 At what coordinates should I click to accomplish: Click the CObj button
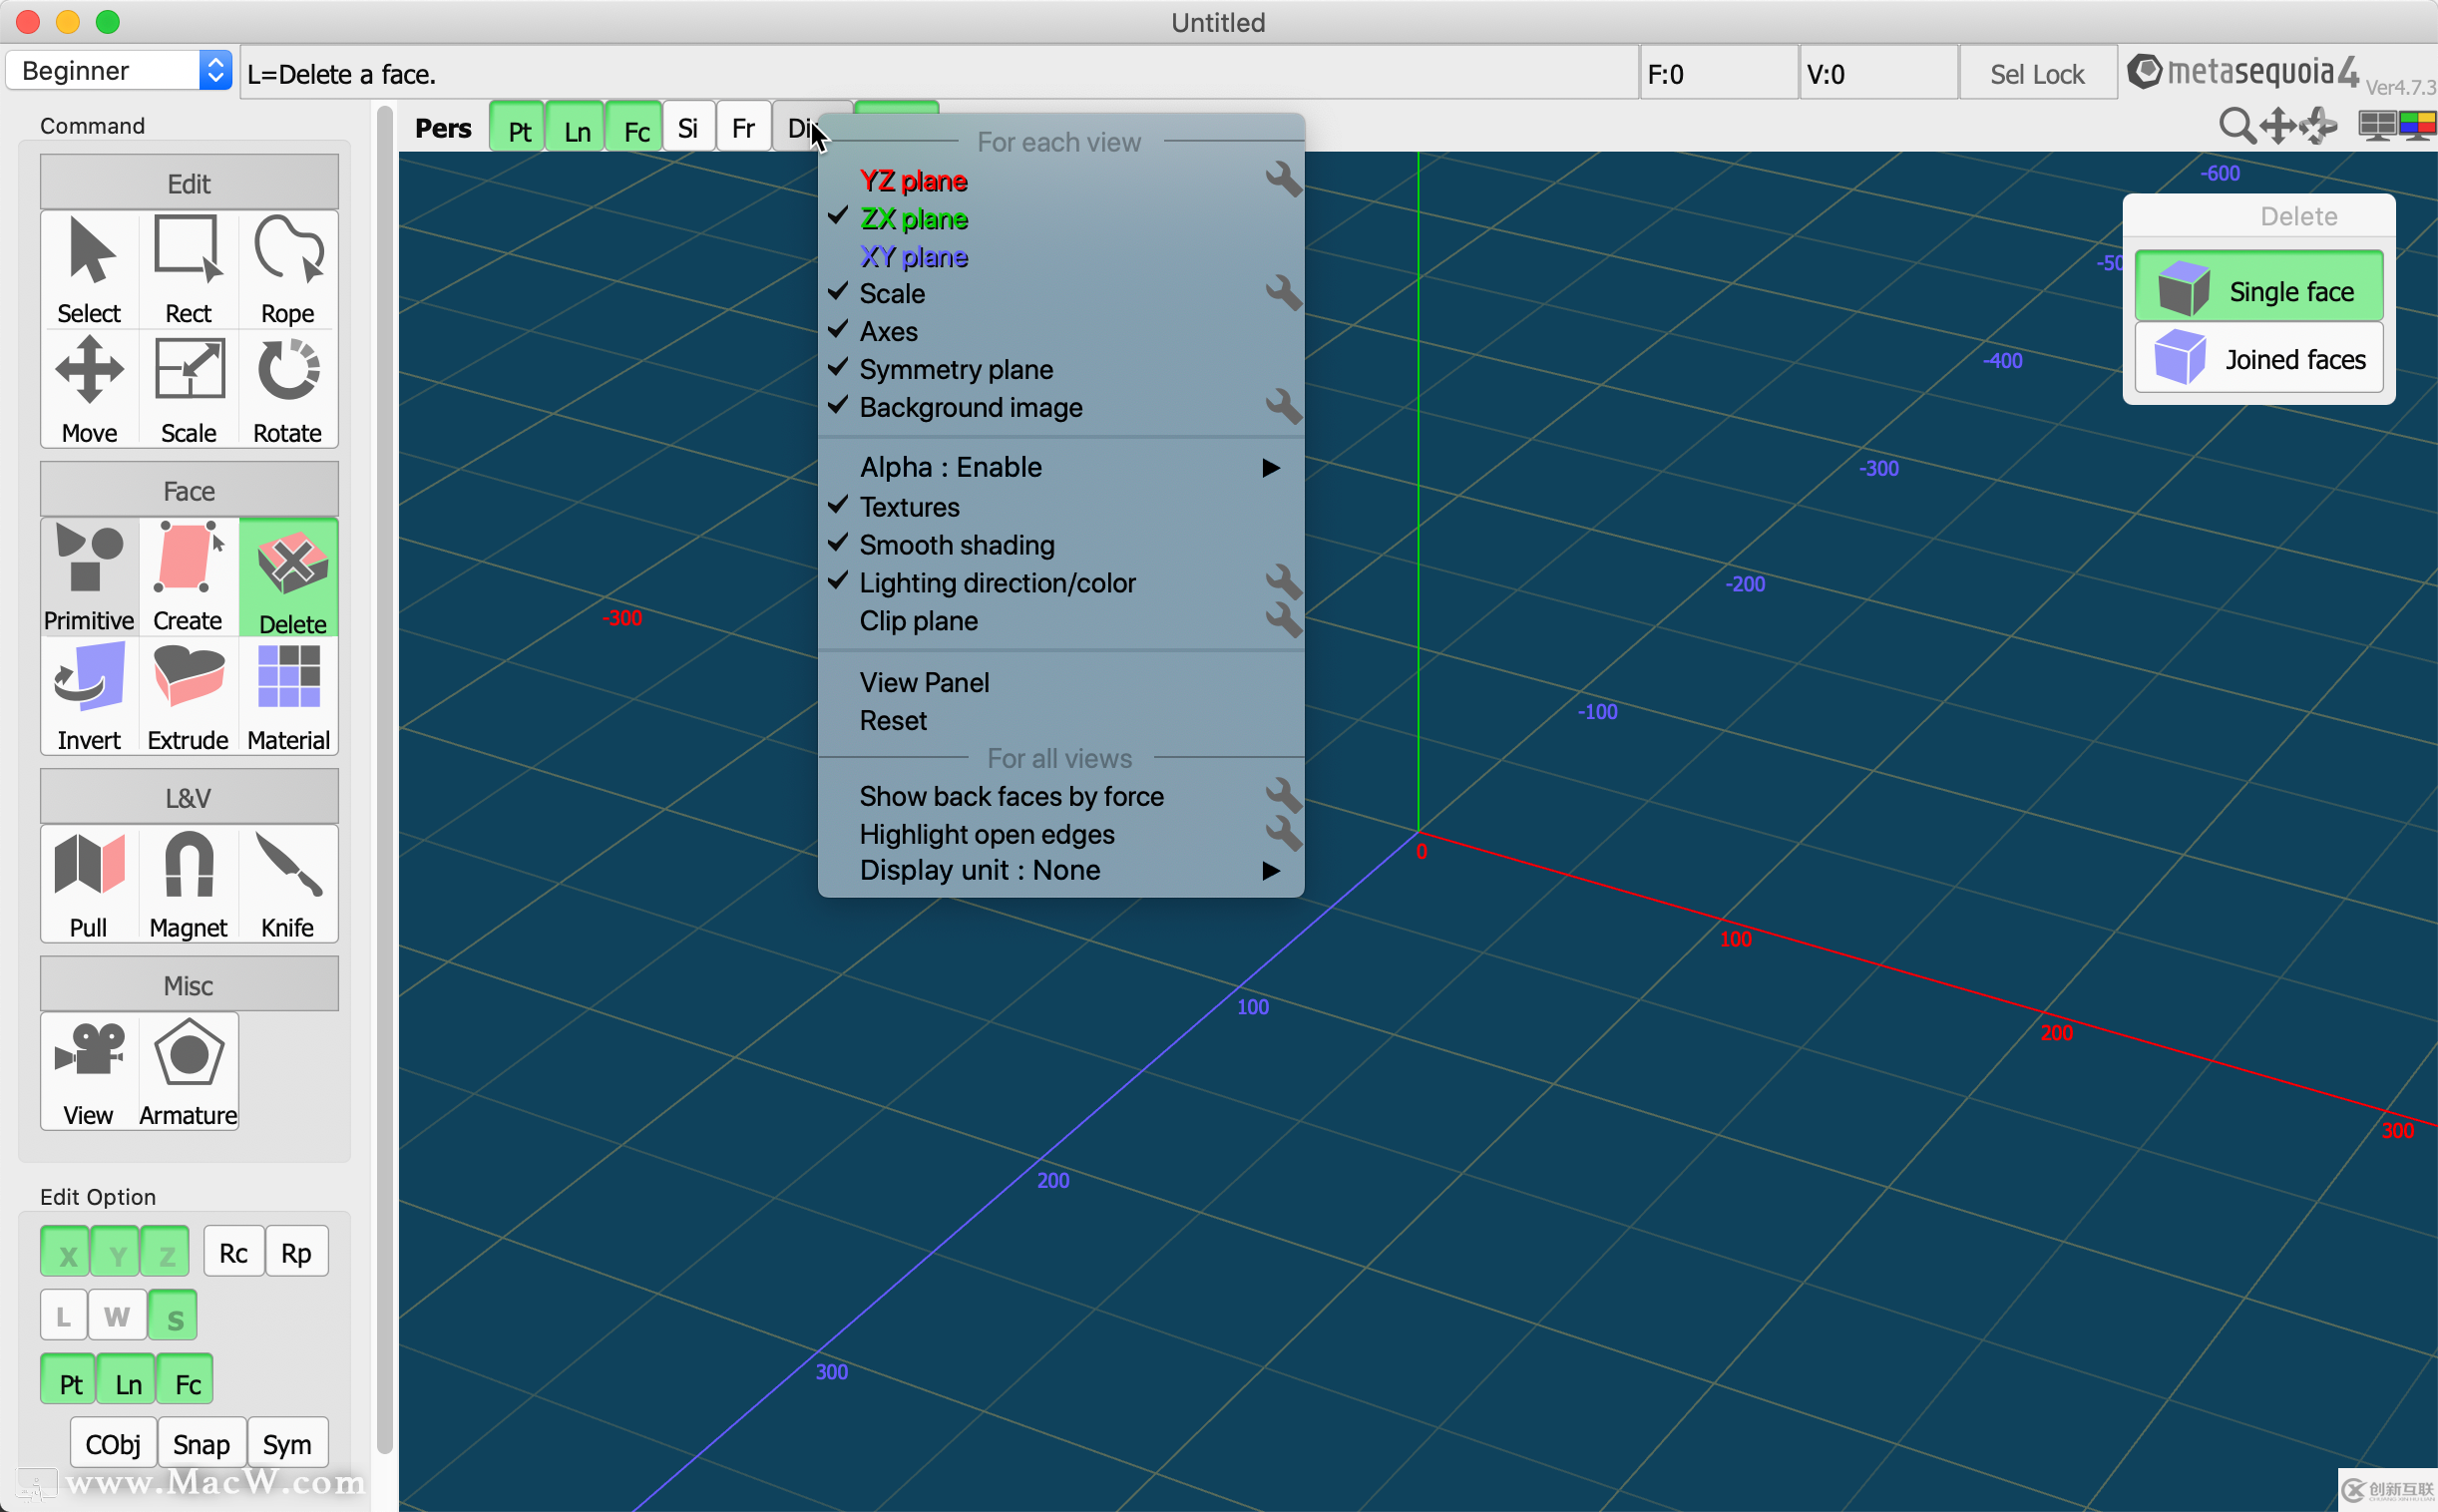pyautogui.click(x=113, y=1443)
